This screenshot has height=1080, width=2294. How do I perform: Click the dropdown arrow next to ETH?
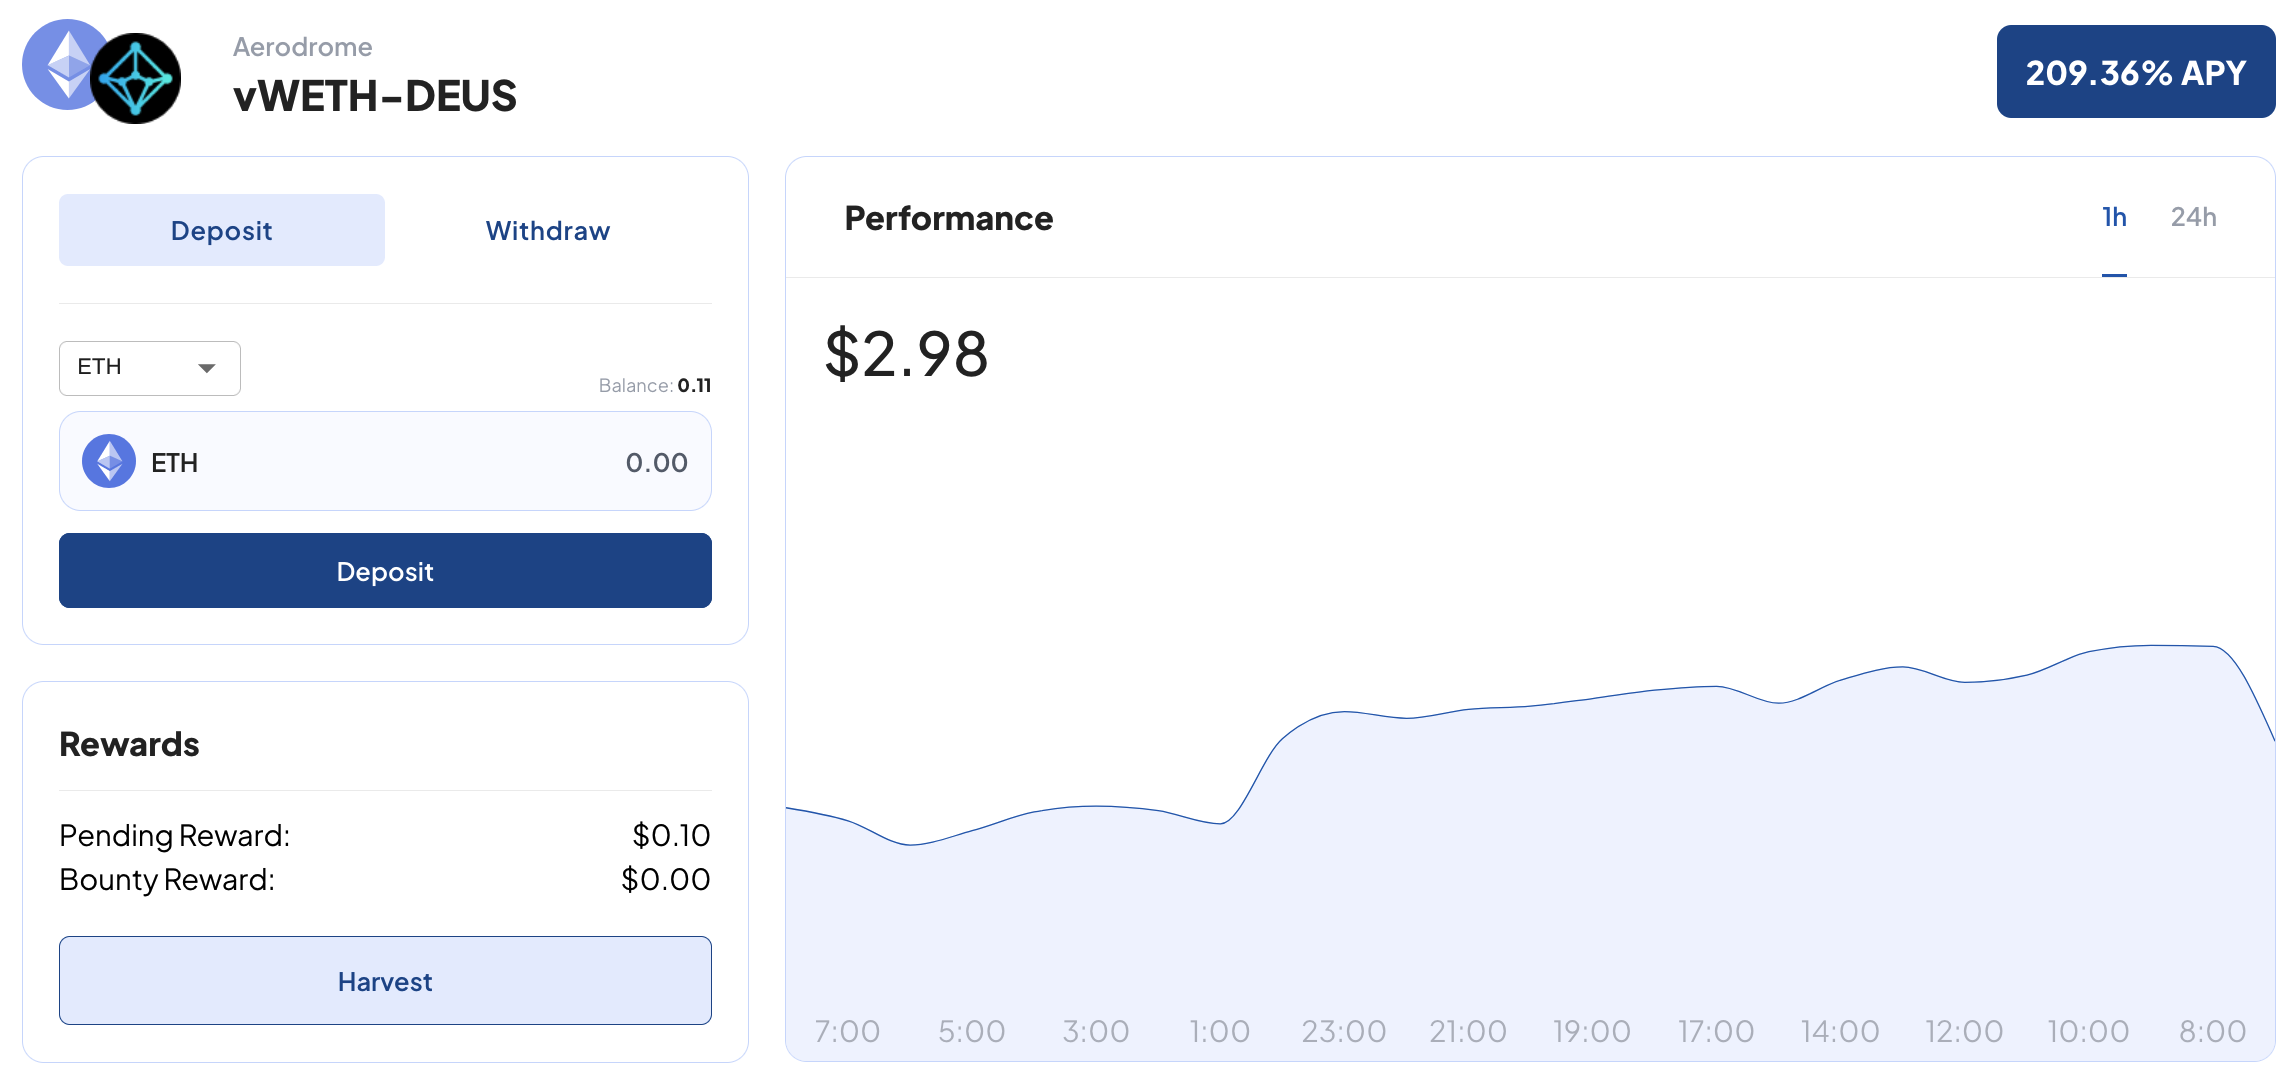[x=207, y=368]
